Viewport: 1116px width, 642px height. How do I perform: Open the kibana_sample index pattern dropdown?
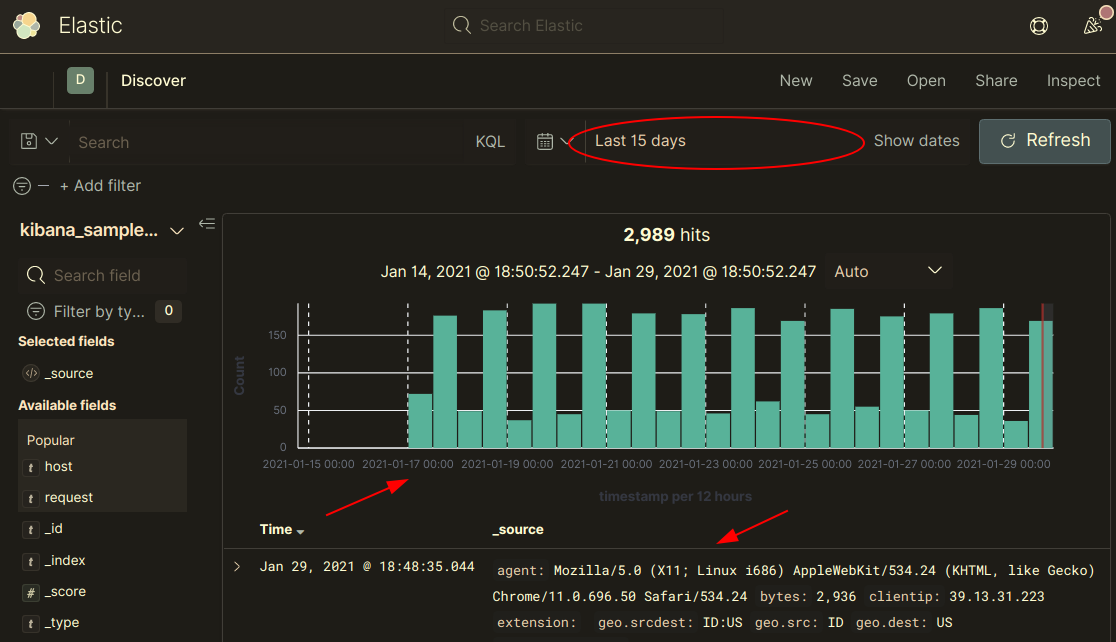[102, 231]
